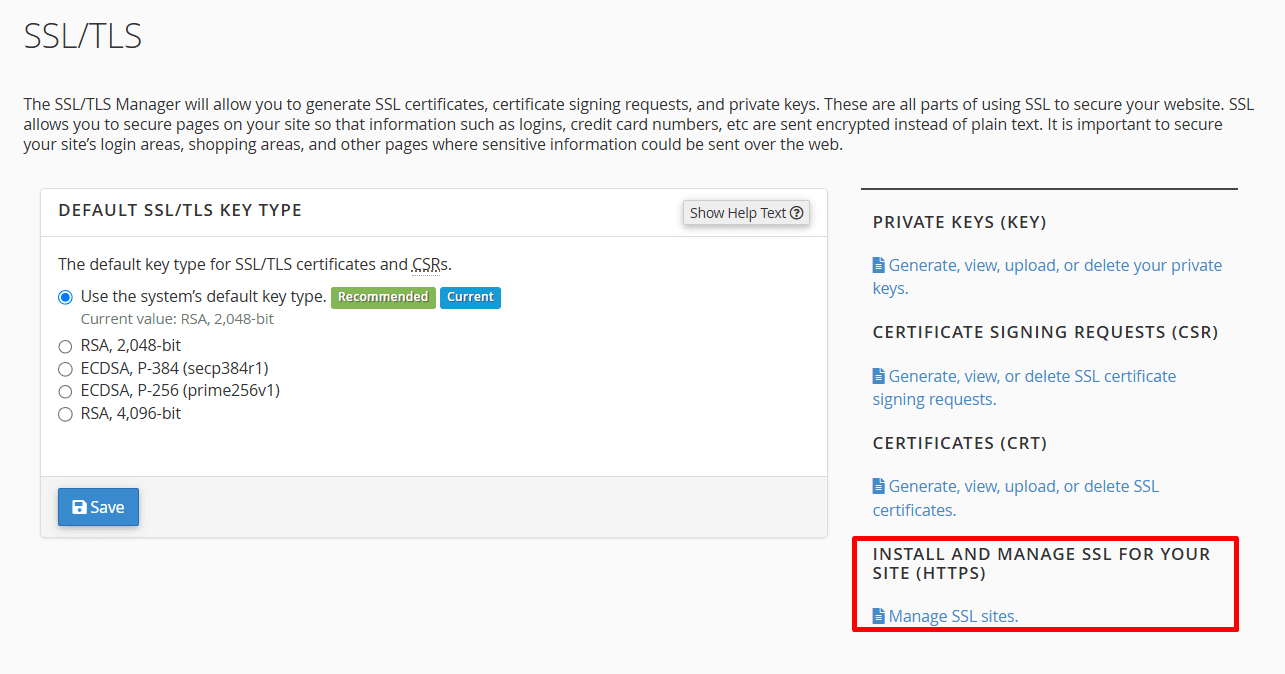Choose ECDSA, P-384 (secp384r1) key type
1285x674 pixels.
66,369
